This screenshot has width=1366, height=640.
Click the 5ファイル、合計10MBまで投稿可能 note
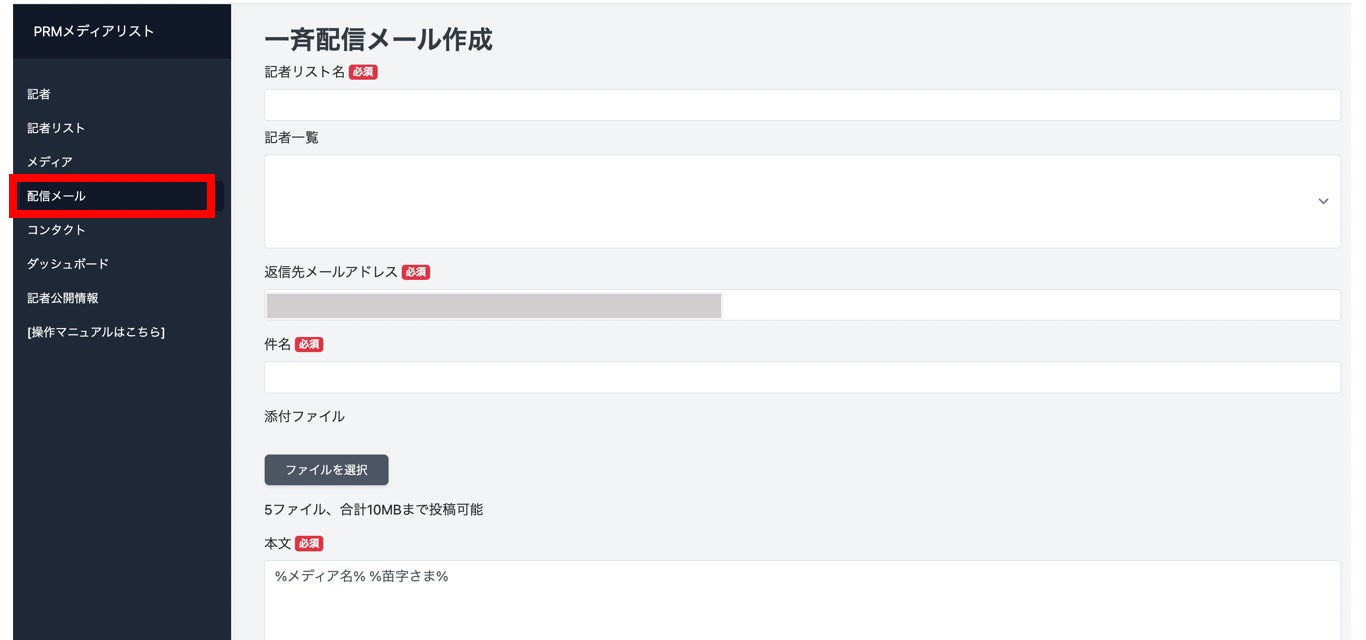point(373,509)
